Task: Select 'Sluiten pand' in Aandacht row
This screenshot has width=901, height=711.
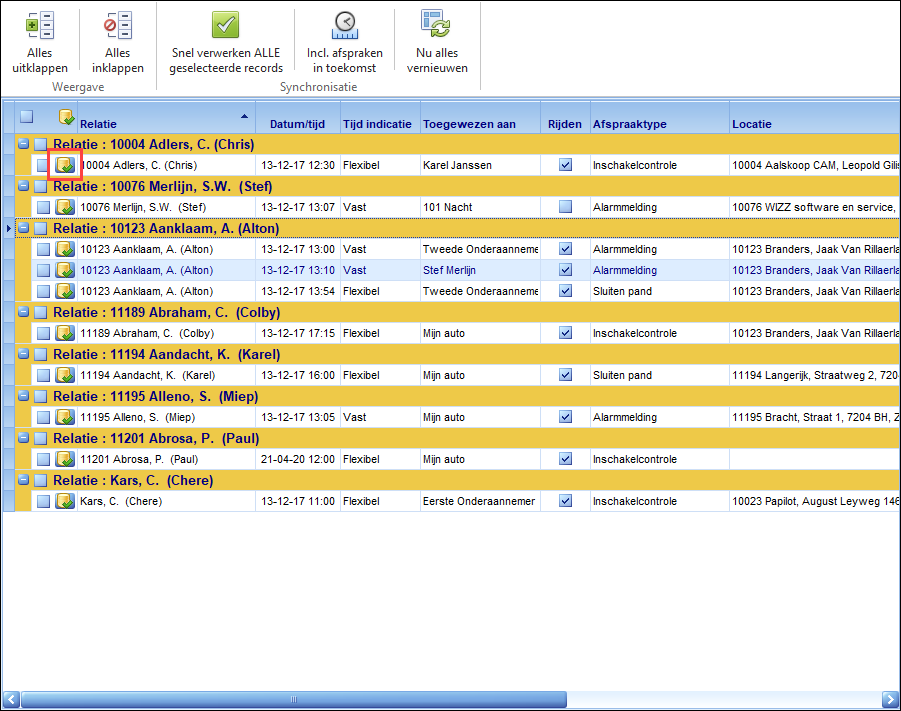Action: click(x=660, y=375)
